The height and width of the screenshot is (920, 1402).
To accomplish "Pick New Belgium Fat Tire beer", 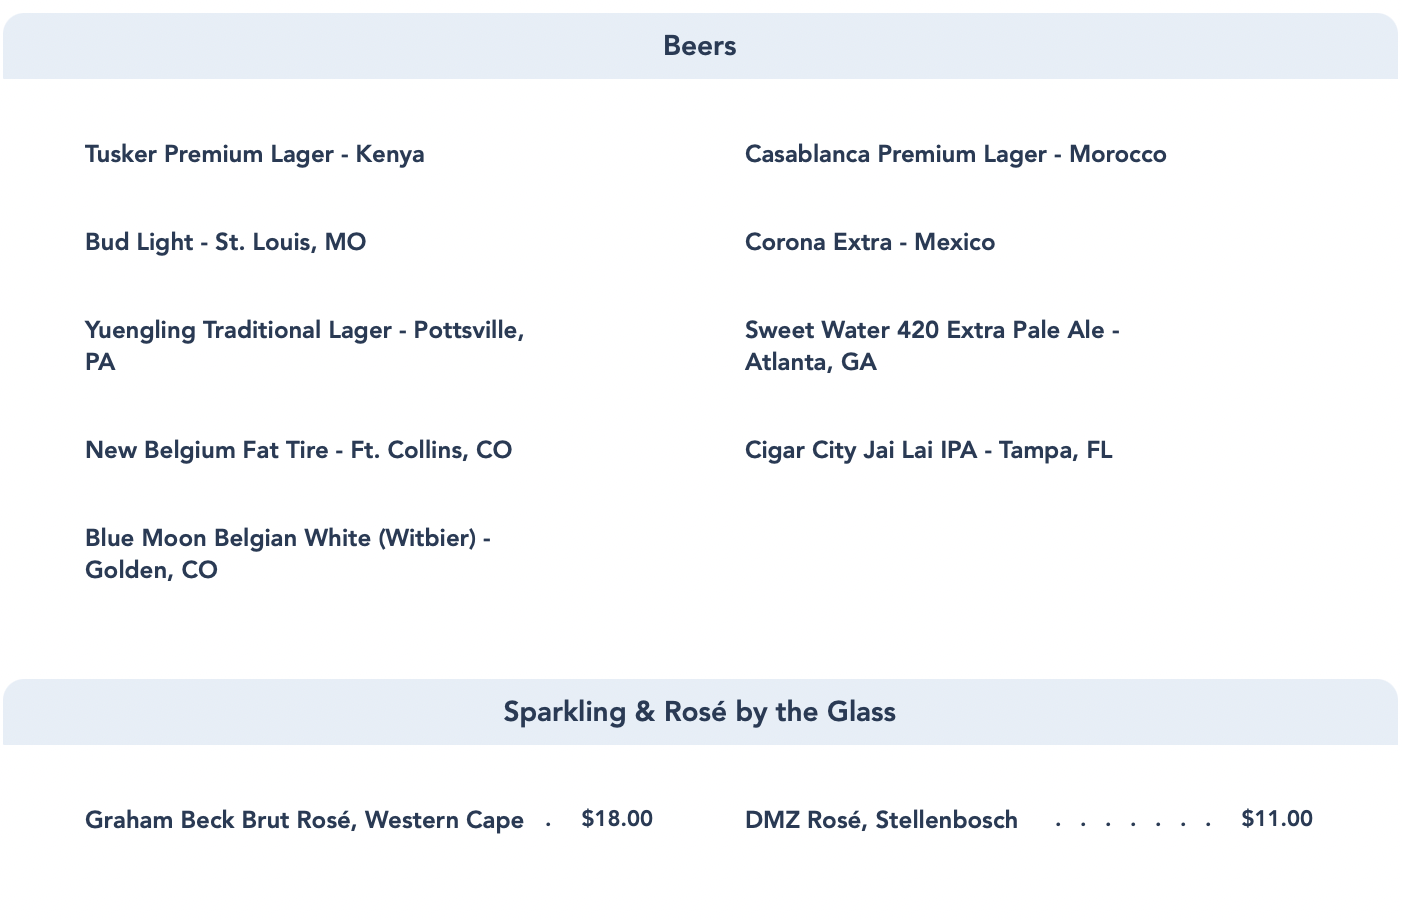I will (298, 450).
